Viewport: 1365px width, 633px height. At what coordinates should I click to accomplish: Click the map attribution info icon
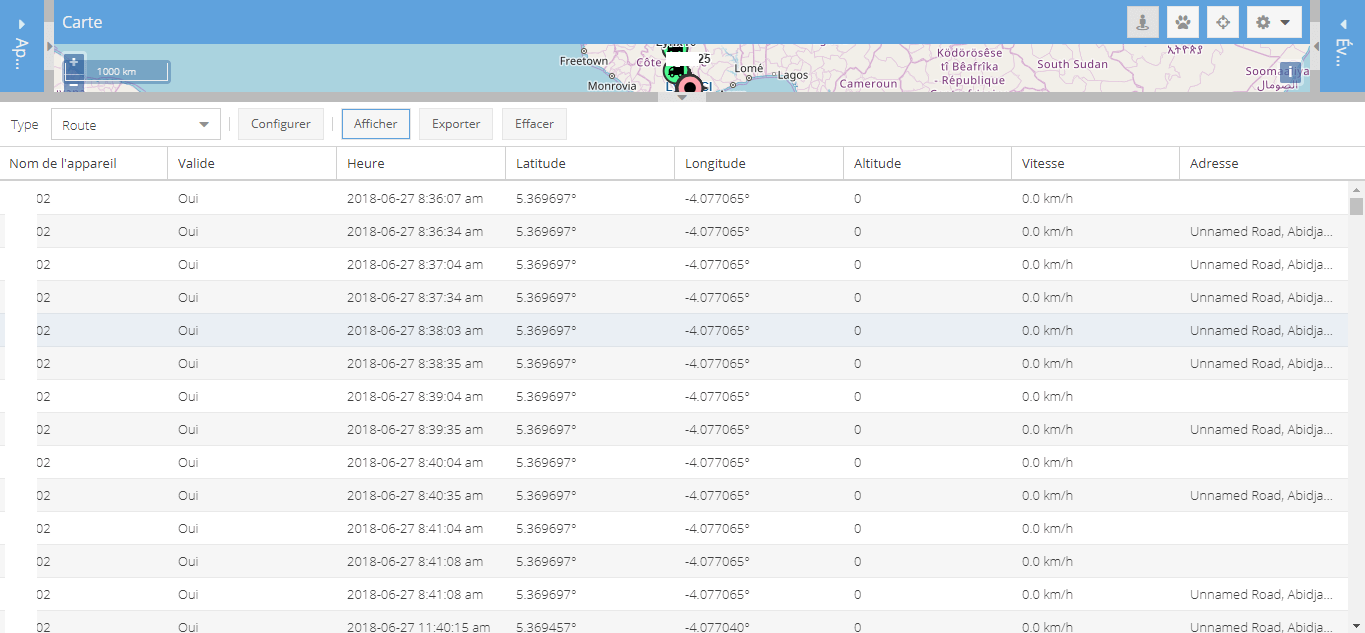(1290, 72)
